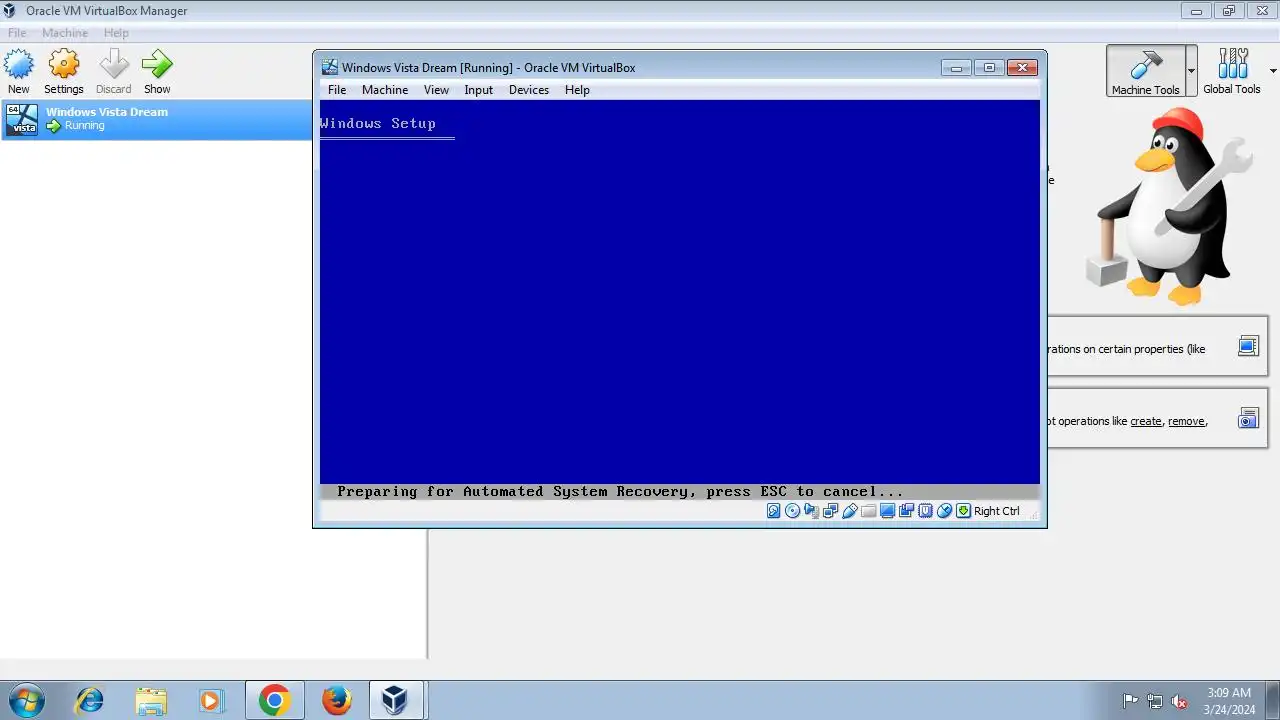Click the mouse integration status icon
The height and width of the screenshot is (720, 1280).
[944, 511]
